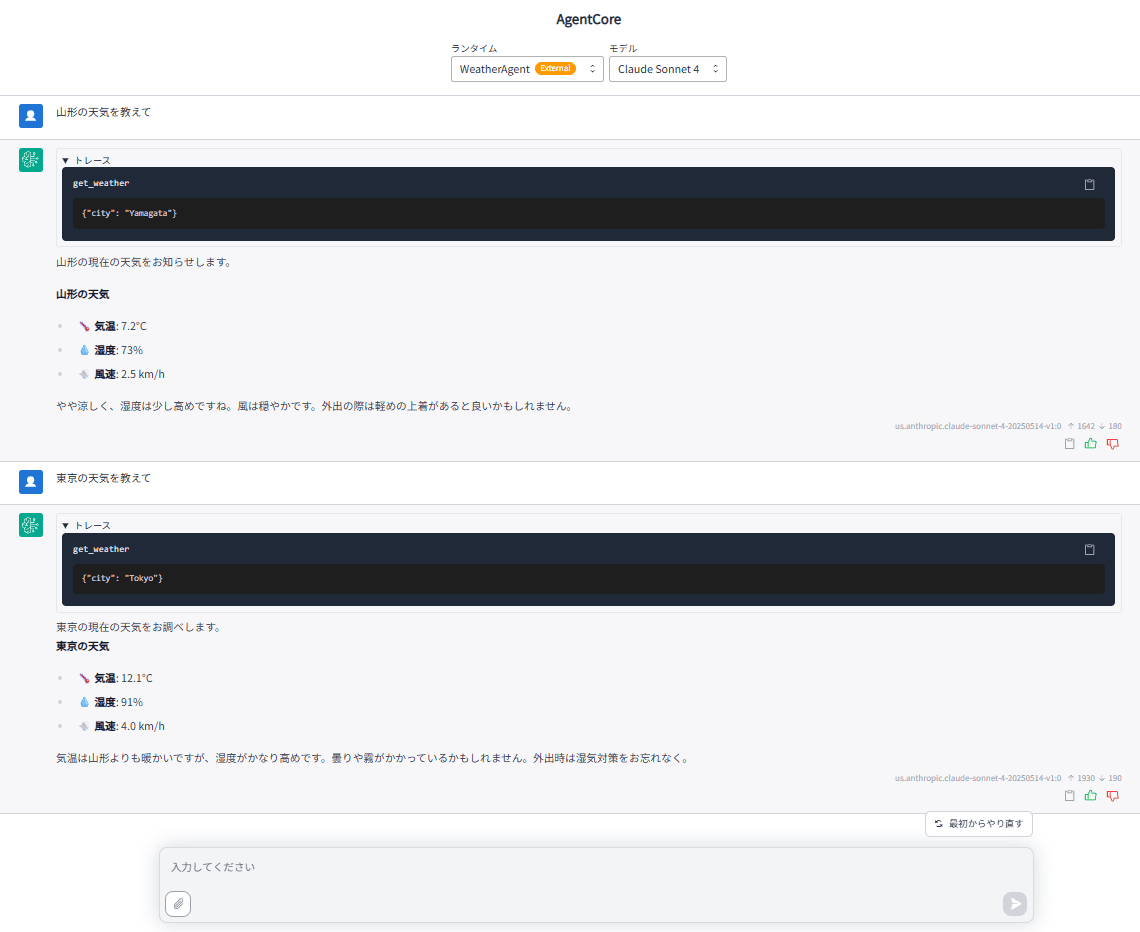Image resolution: width=1140 pixels, height=932 pixels.
Task: Click the 風速: 4.0 km/h line
Action: tap(122, 726)
